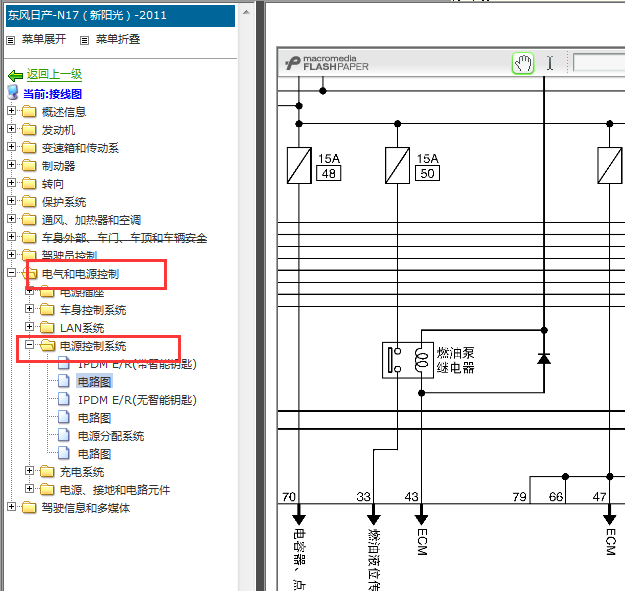Click the open 电源控制系统 folder icon
This screenshot has width=625, height=591.
(48, 345)
